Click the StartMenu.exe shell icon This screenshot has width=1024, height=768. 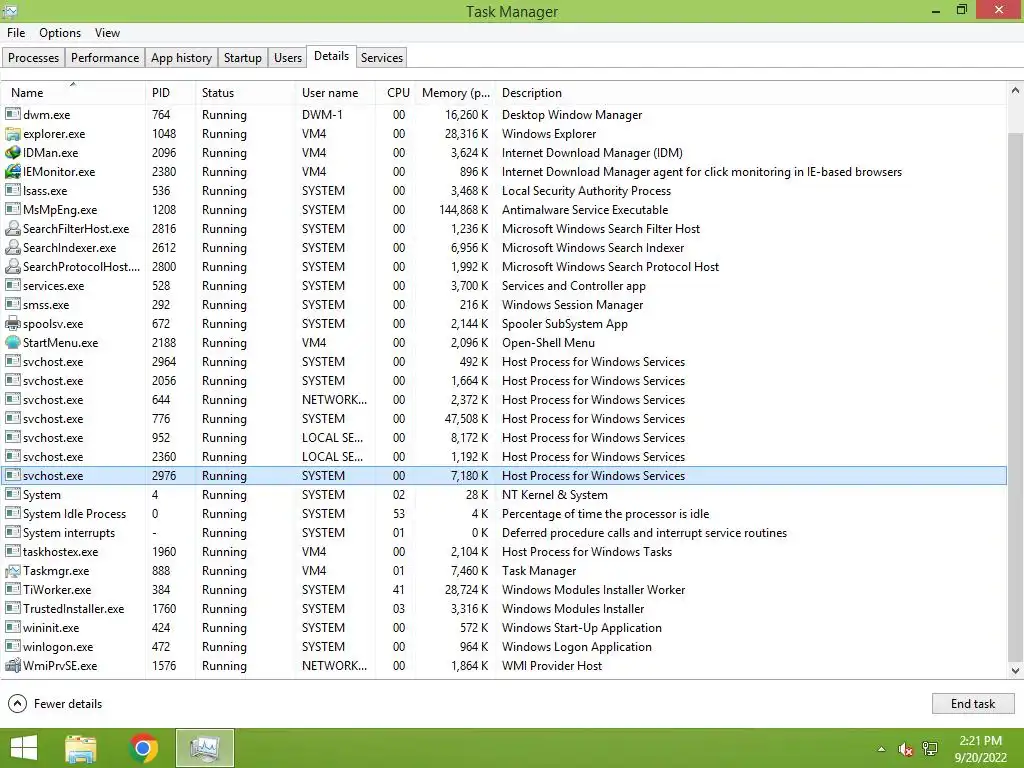(x=12, y=342)
